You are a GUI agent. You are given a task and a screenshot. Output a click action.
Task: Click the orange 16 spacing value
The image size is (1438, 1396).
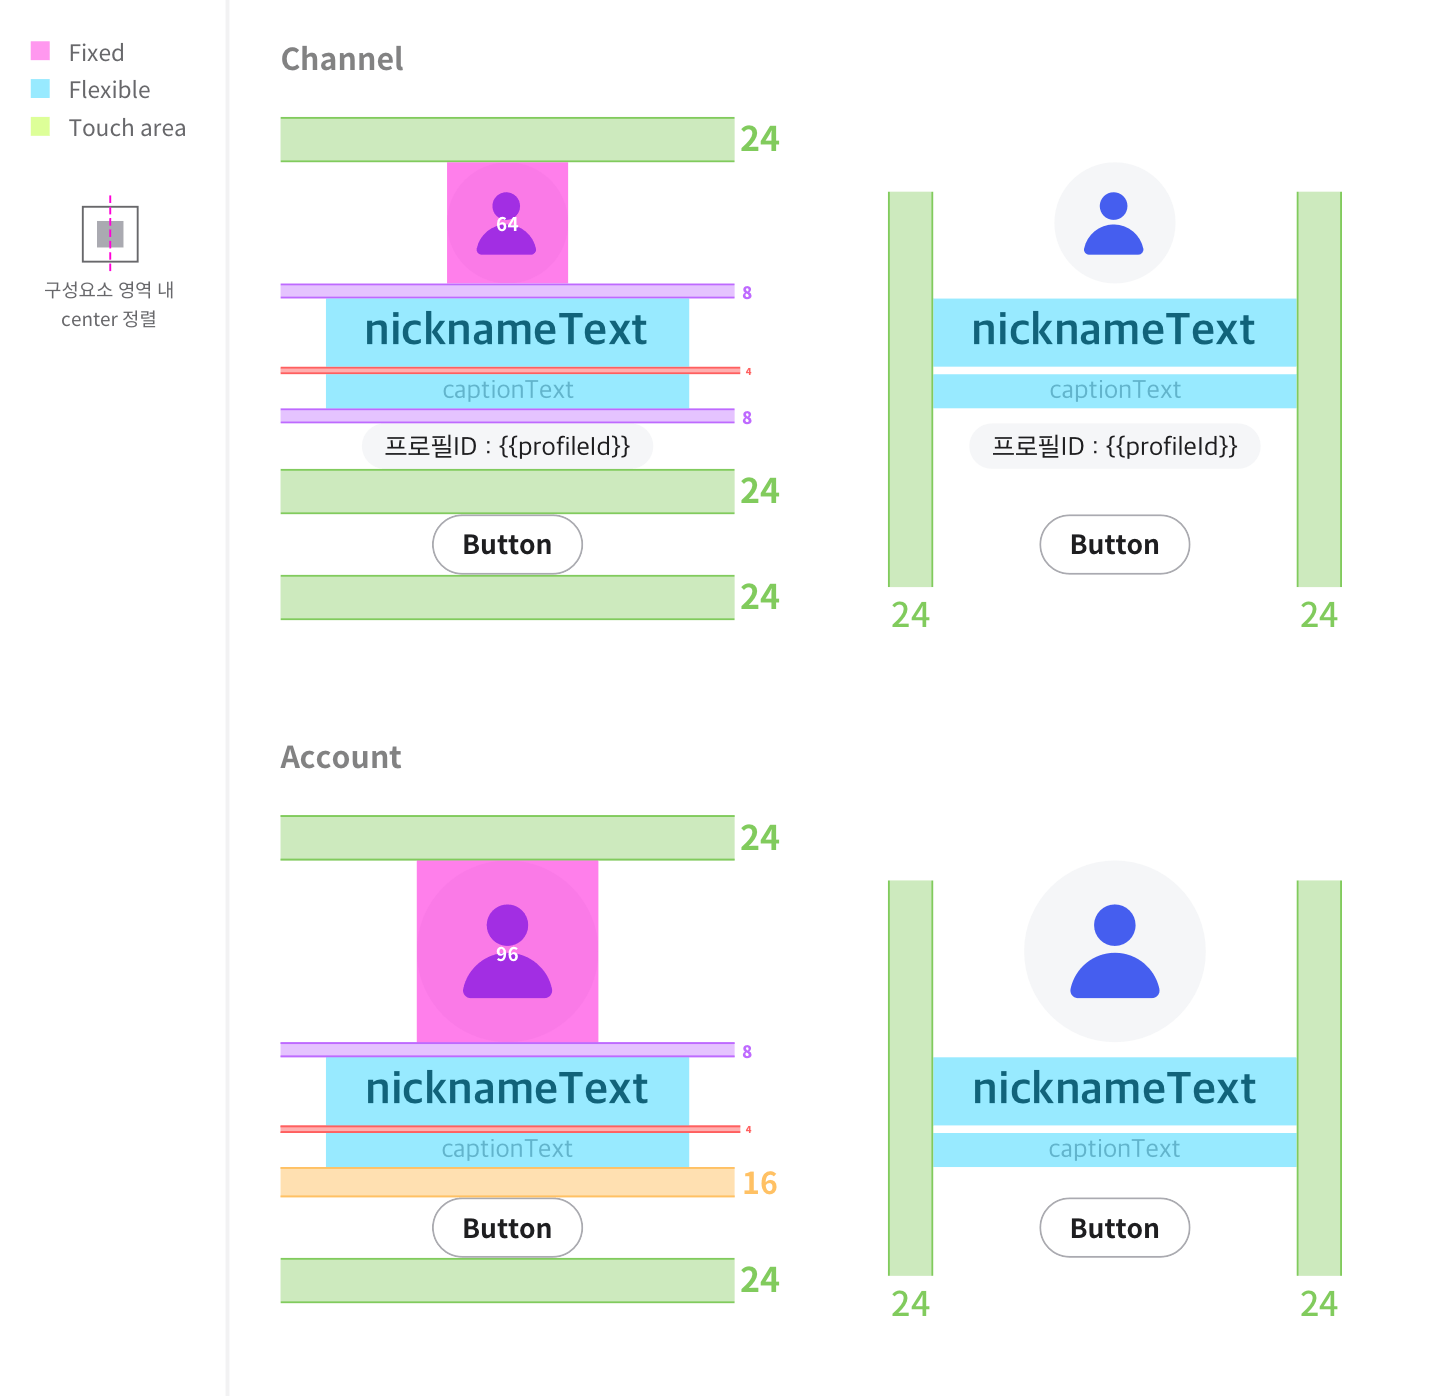760,1183
